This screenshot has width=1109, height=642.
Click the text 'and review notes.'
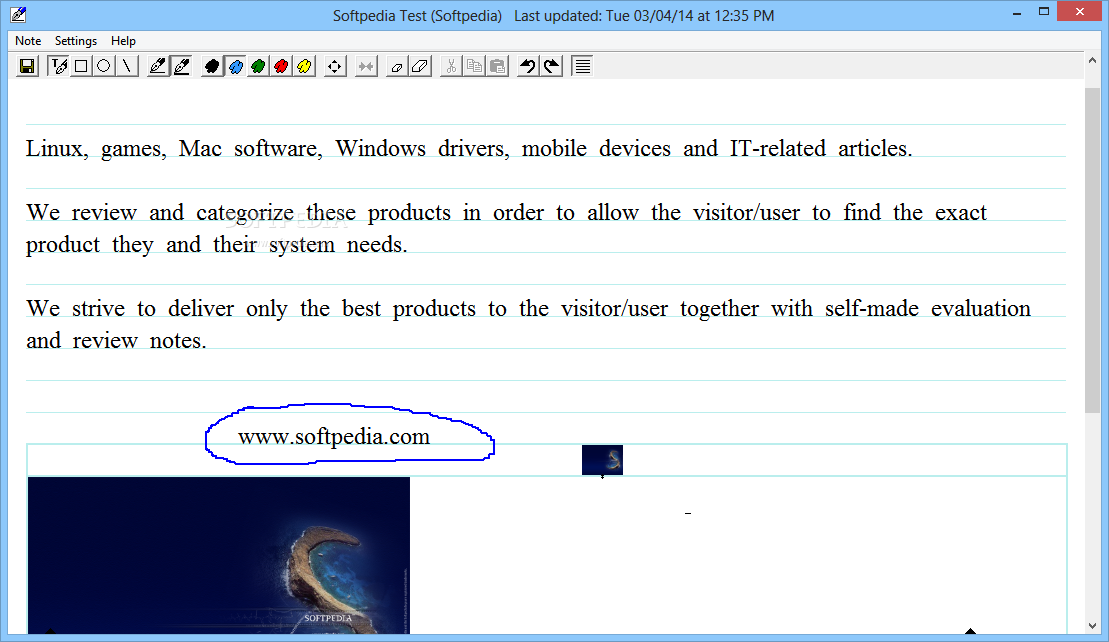point(116,341)
